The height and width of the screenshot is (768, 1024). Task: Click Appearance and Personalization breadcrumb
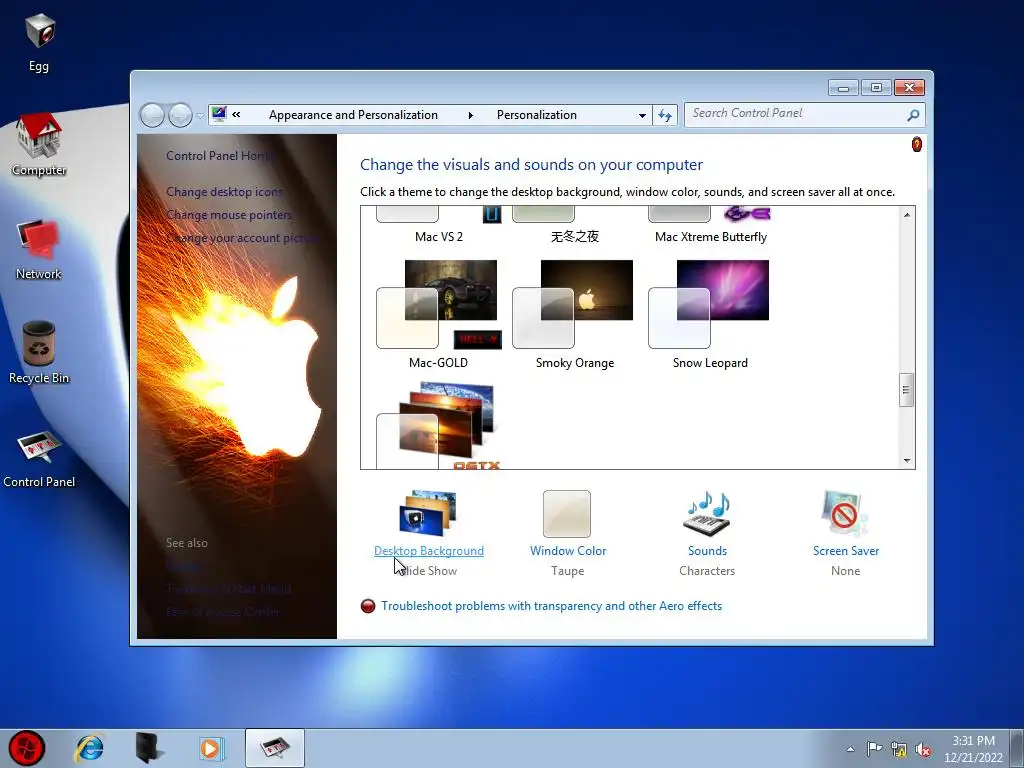coord(353,115)
